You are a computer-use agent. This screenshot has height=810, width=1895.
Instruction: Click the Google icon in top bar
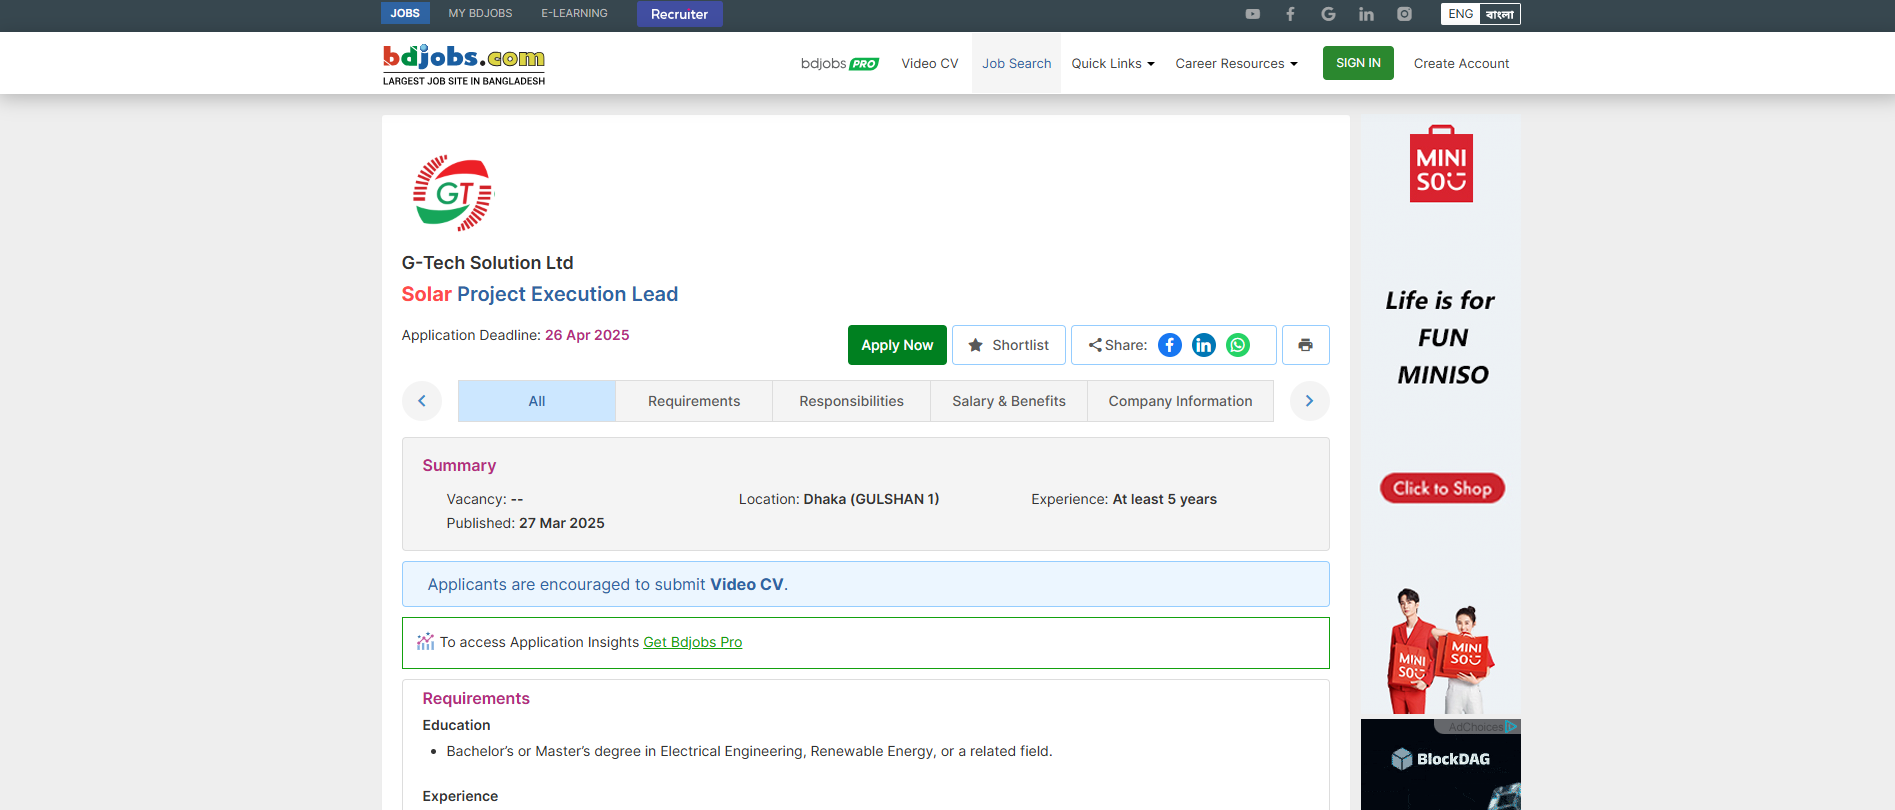pos(1328,14)
